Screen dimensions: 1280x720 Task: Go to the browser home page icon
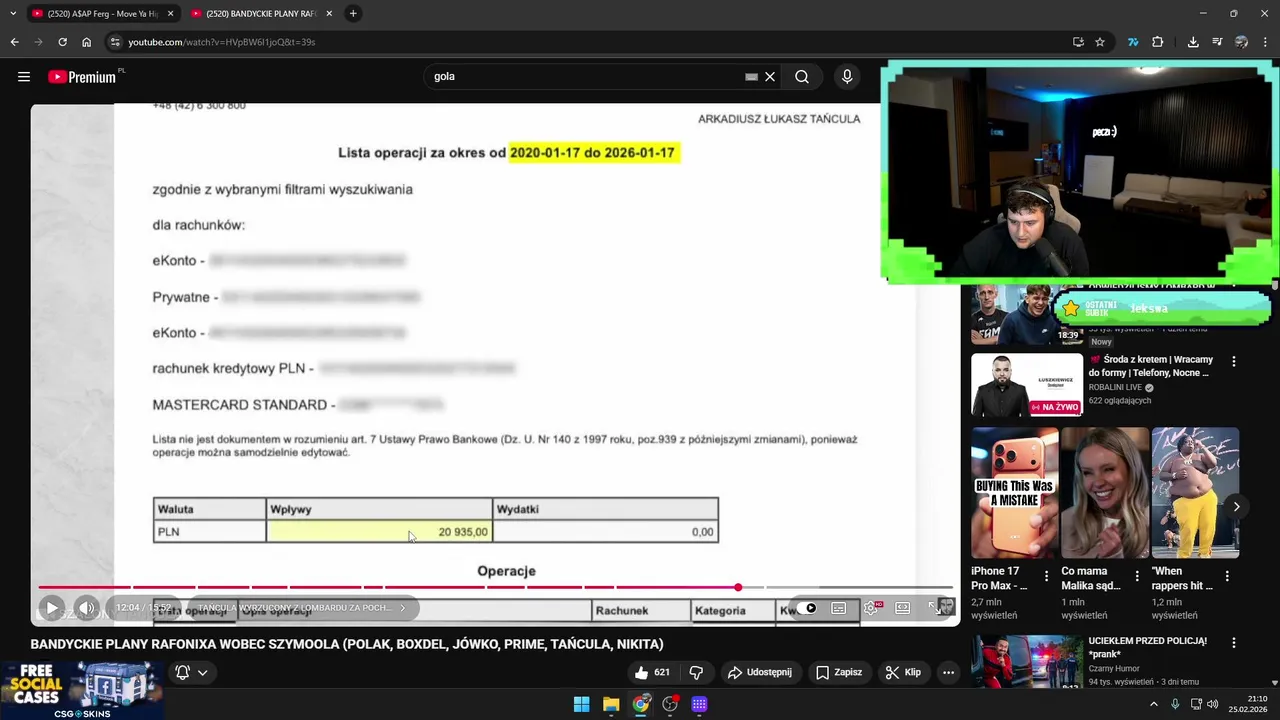[86, 42]
